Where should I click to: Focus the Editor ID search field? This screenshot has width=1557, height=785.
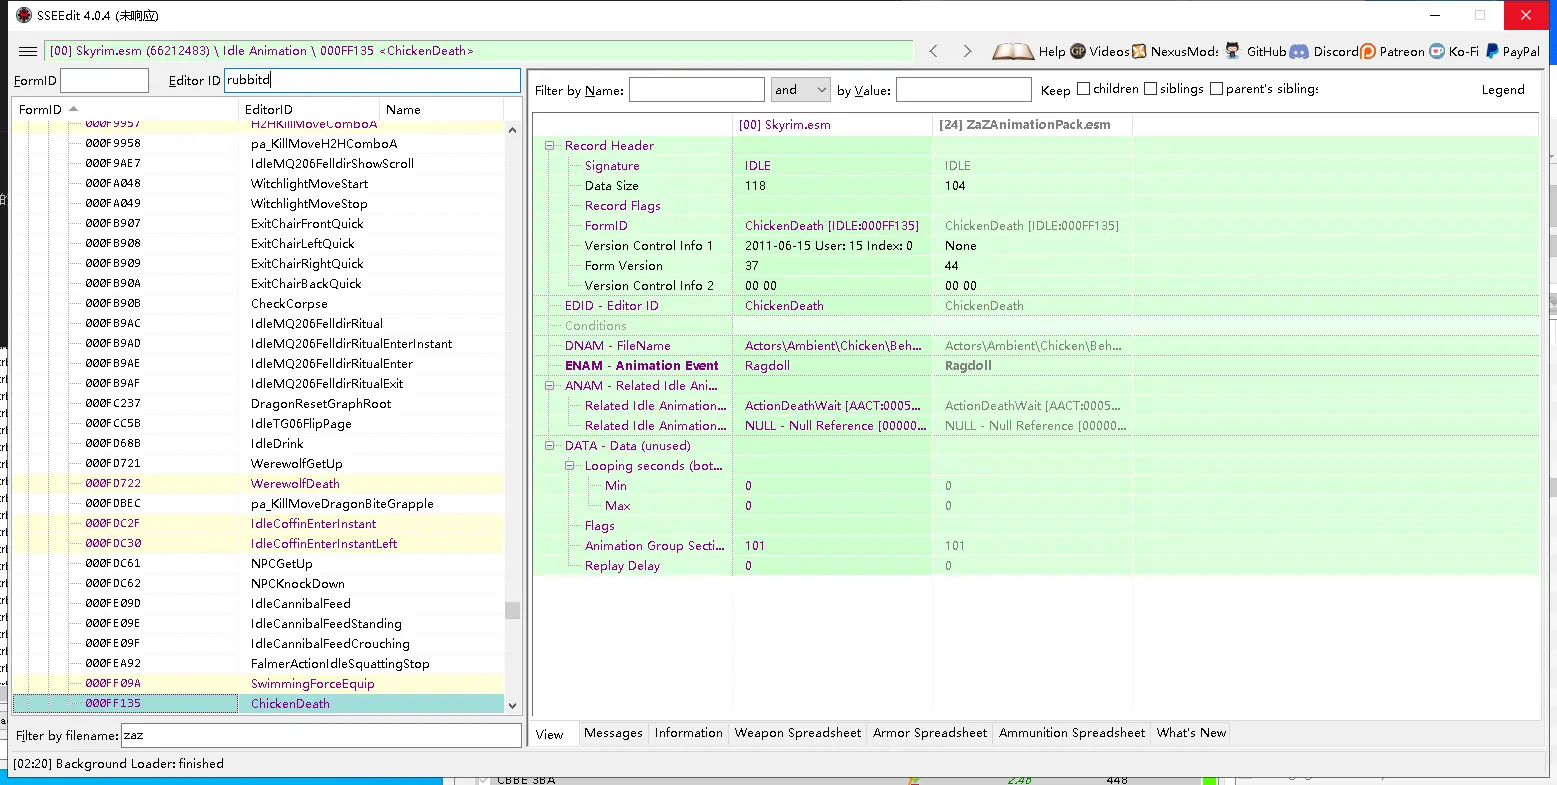pyautogui.click(x=372, y=80)
